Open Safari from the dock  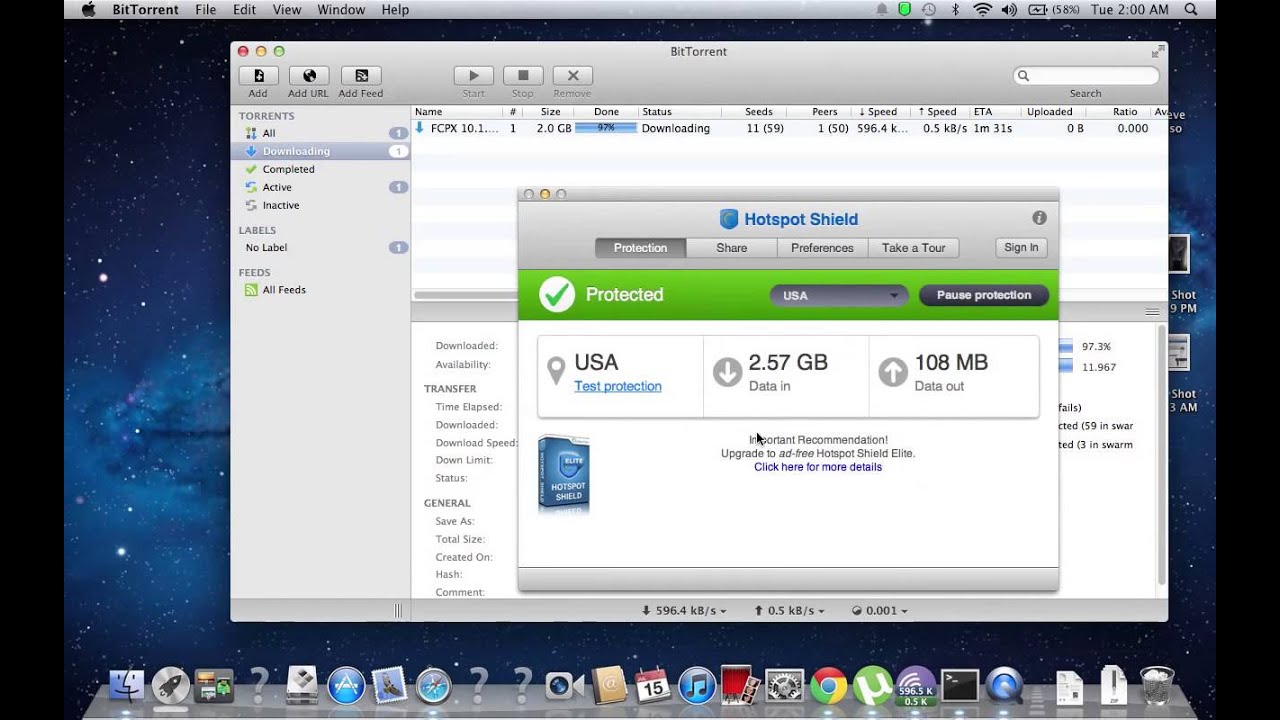tap(434, 685)
